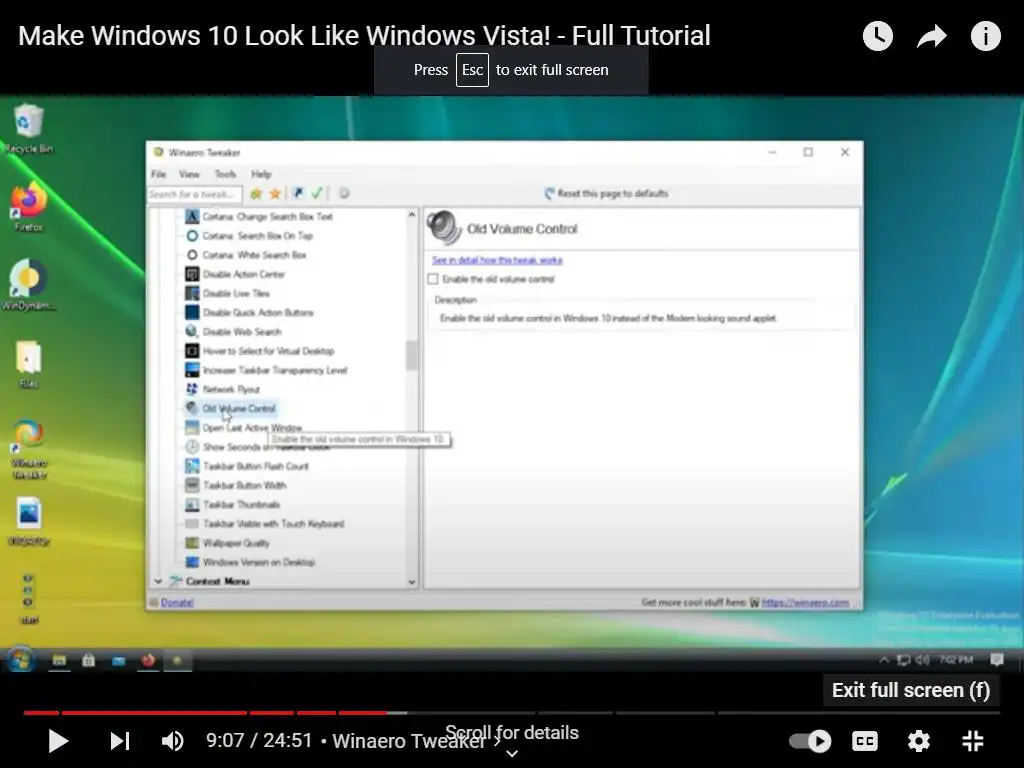Click the settings gear toolbar icon
Viewport: 1024px width, 768px height.
(x=344, y=193)
